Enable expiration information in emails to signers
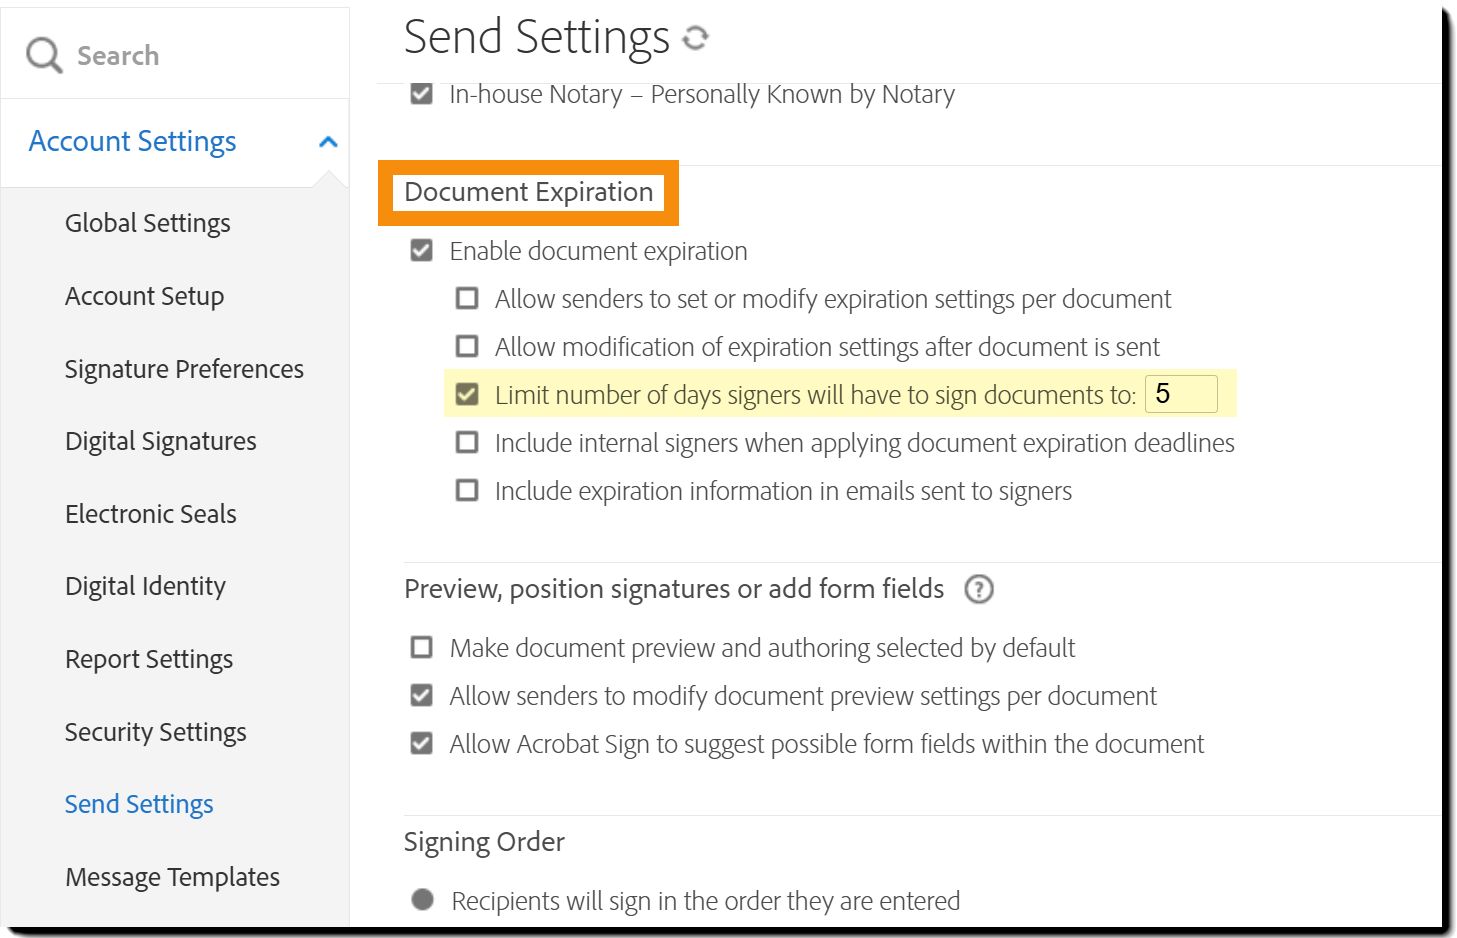The width and height of the screenshot is (1457, 938). pos(467,490)
